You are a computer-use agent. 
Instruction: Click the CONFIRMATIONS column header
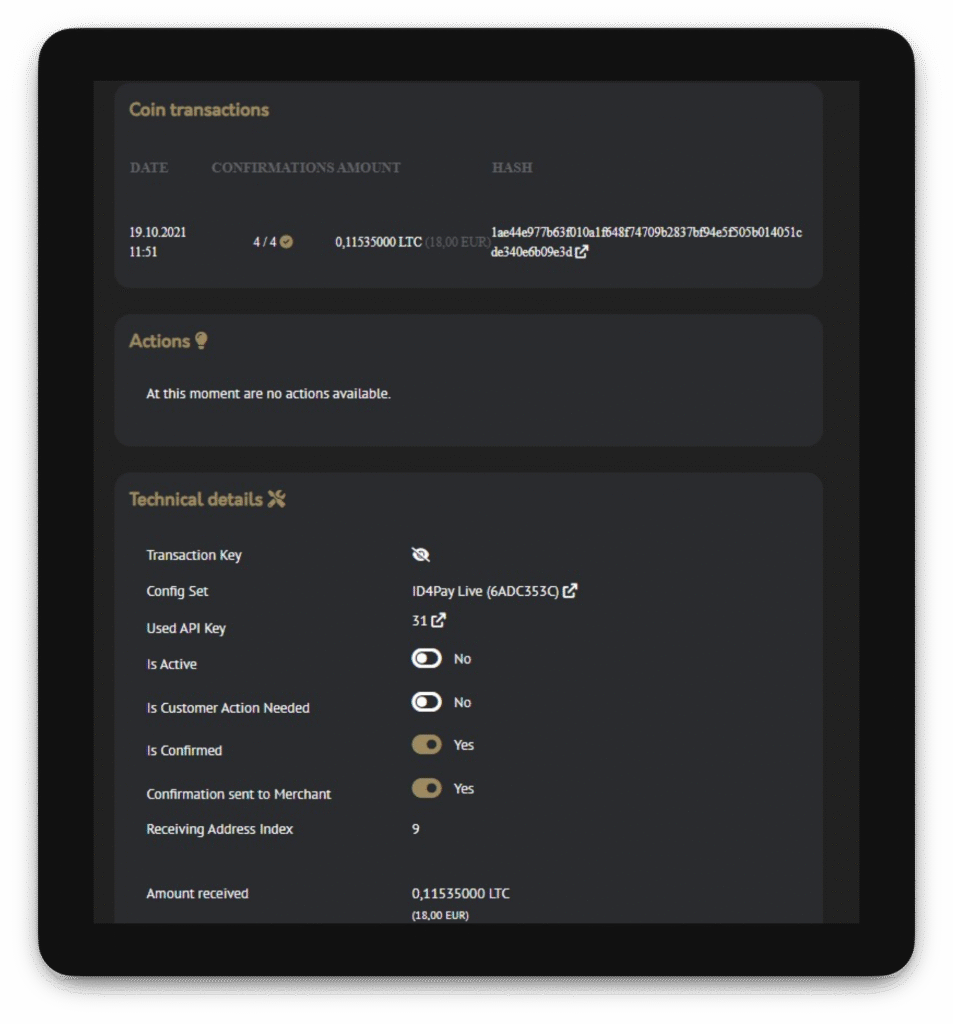tap(272, 168)
